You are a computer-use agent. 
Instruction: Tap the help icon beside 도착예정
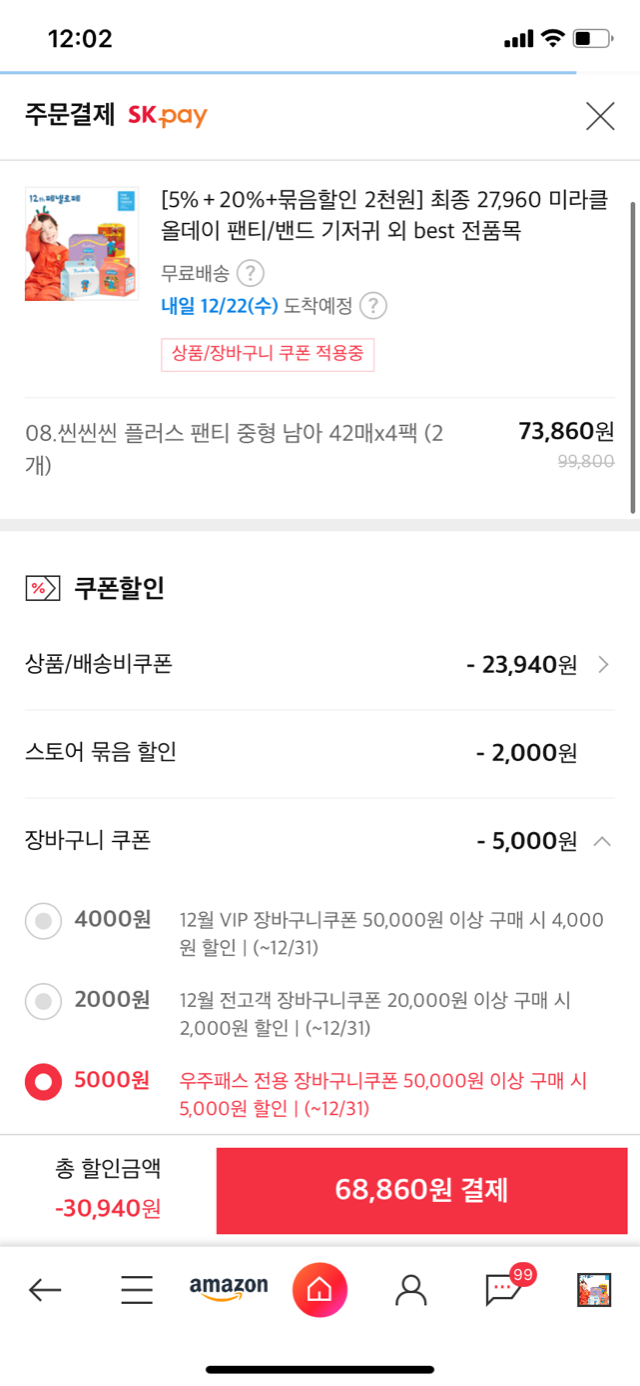373,306
